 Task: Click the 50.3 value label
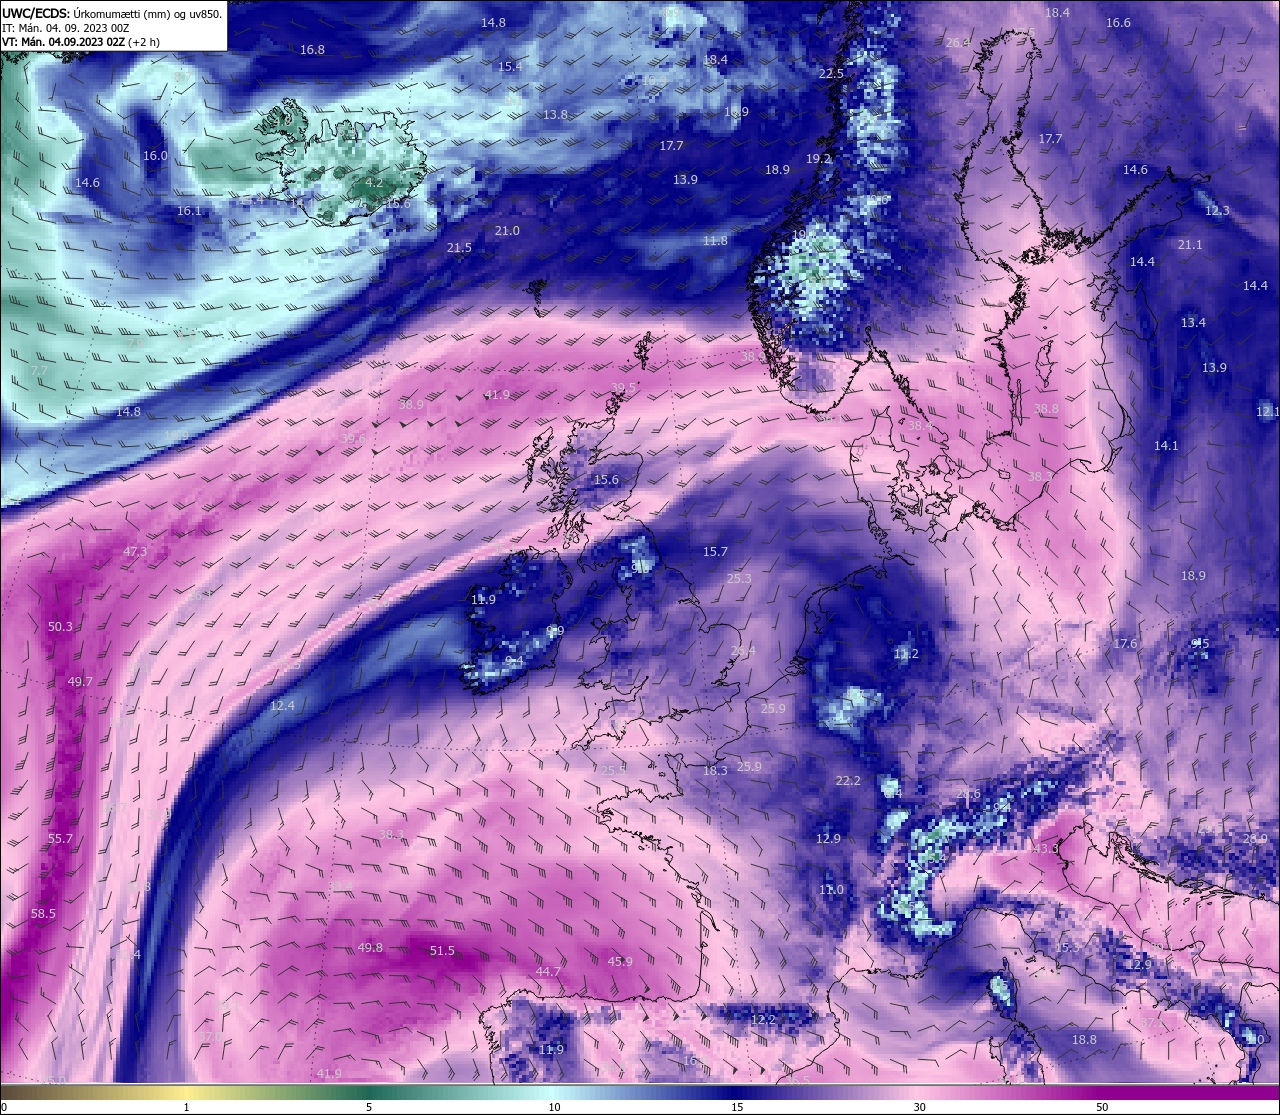60,626
